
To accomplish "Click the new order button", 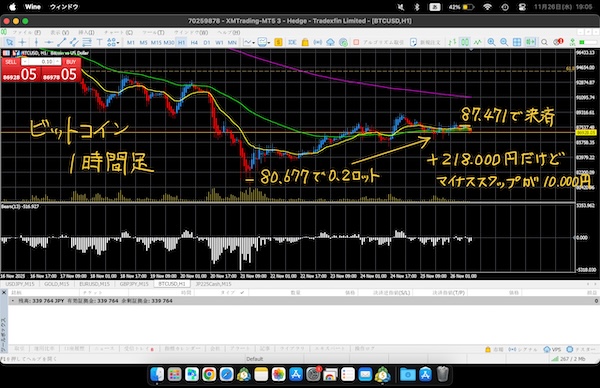I will point(425,42).
